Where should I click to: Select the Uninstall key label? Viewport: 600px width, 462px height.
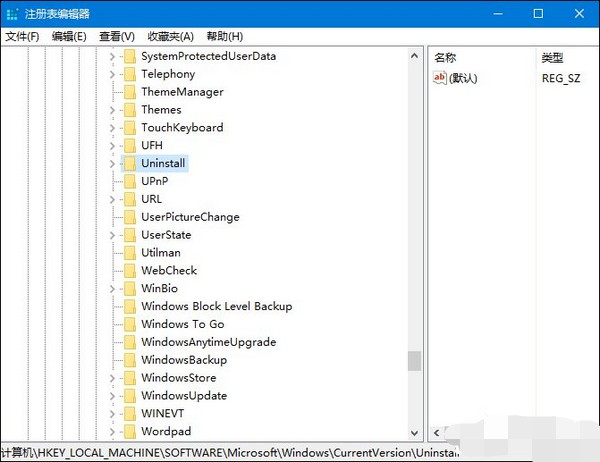pyautogui.click(x=163, y=163)
